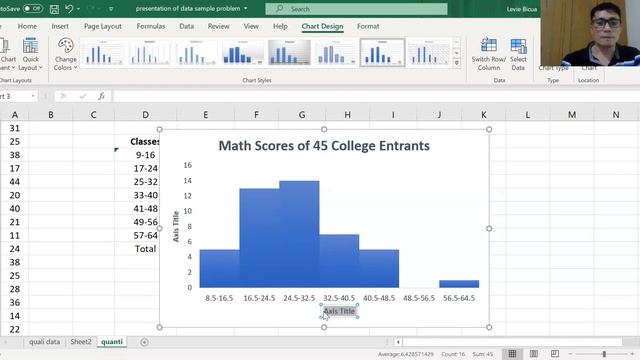Click the Insert Function fx icon
640x360 pixels.
101,96
